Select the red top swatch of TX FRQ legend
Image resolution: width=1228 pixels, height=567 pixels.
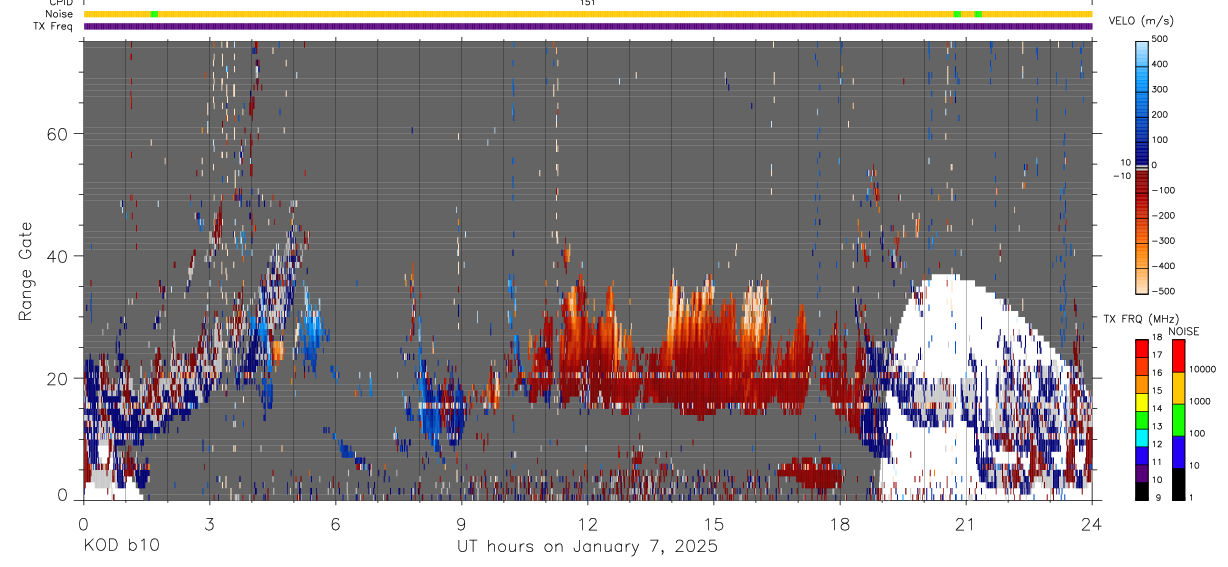1141,349
